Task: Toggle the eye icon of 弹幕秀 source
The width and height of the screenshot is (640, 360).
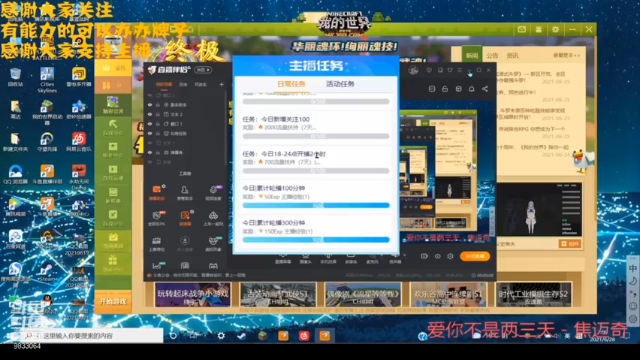Action: tap(150, 152)
